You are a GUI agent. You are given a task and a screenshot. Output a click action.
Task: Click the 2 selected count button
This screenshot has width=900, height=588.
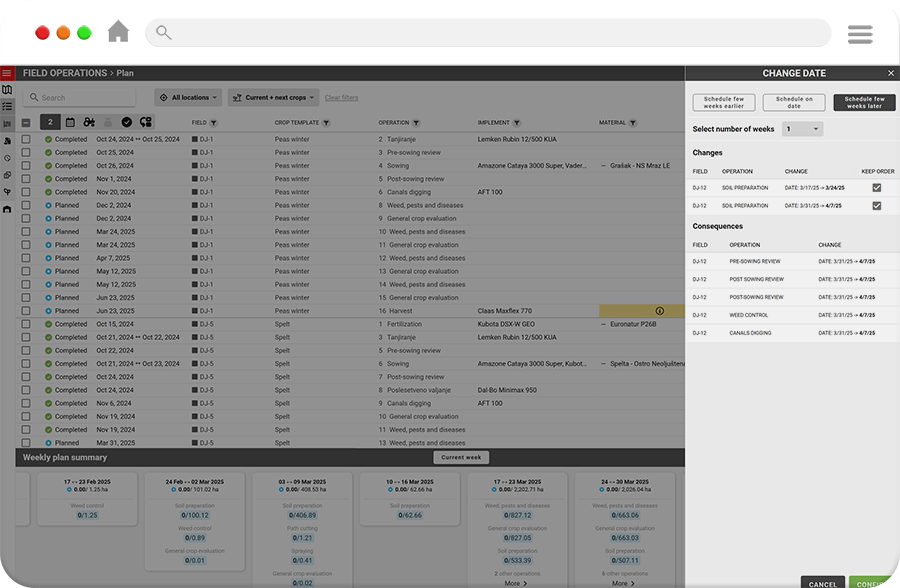[50, 122]
